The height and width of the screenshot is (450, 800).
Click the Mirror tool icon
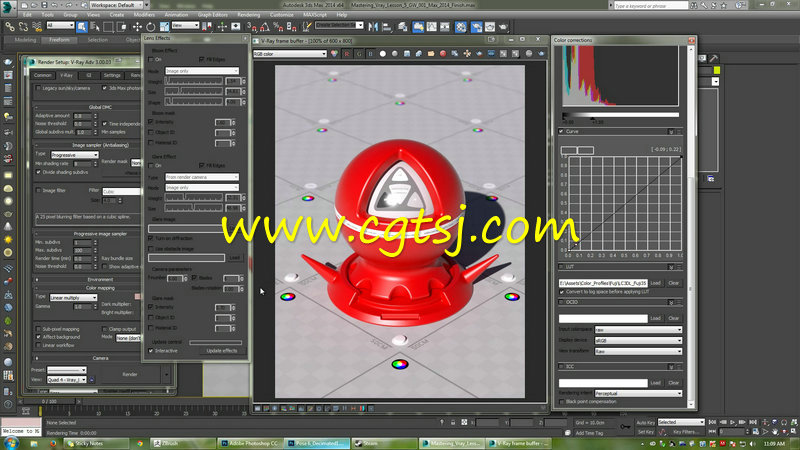373,27
